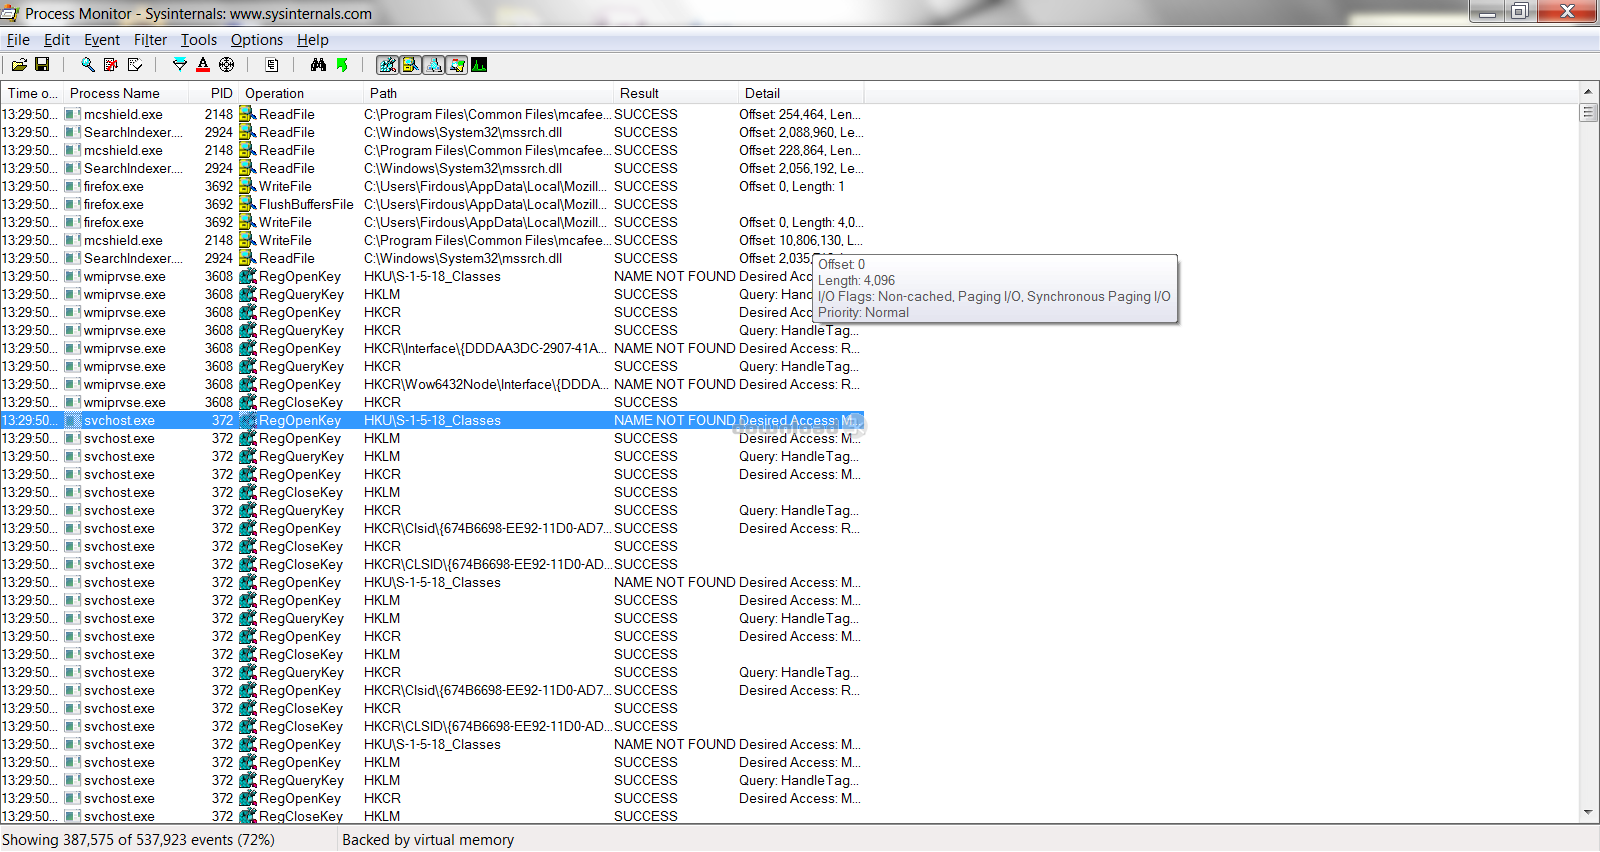Click the vertical scrollbar thumb
Viewport: 1600px width, 852px height.
pos(1588,112)
